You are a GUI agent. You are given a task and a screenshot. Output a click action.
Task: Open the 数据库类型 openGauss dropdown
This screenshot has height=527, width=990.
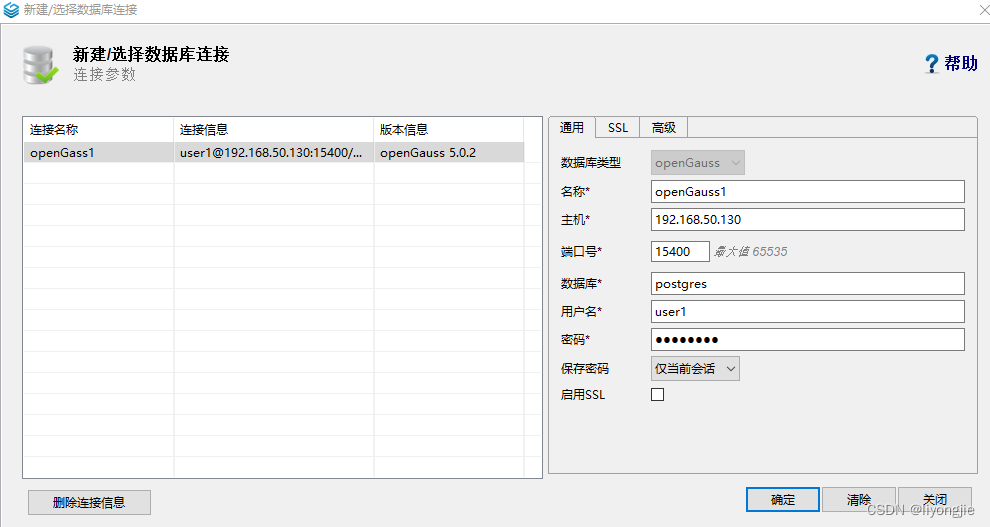698,163
